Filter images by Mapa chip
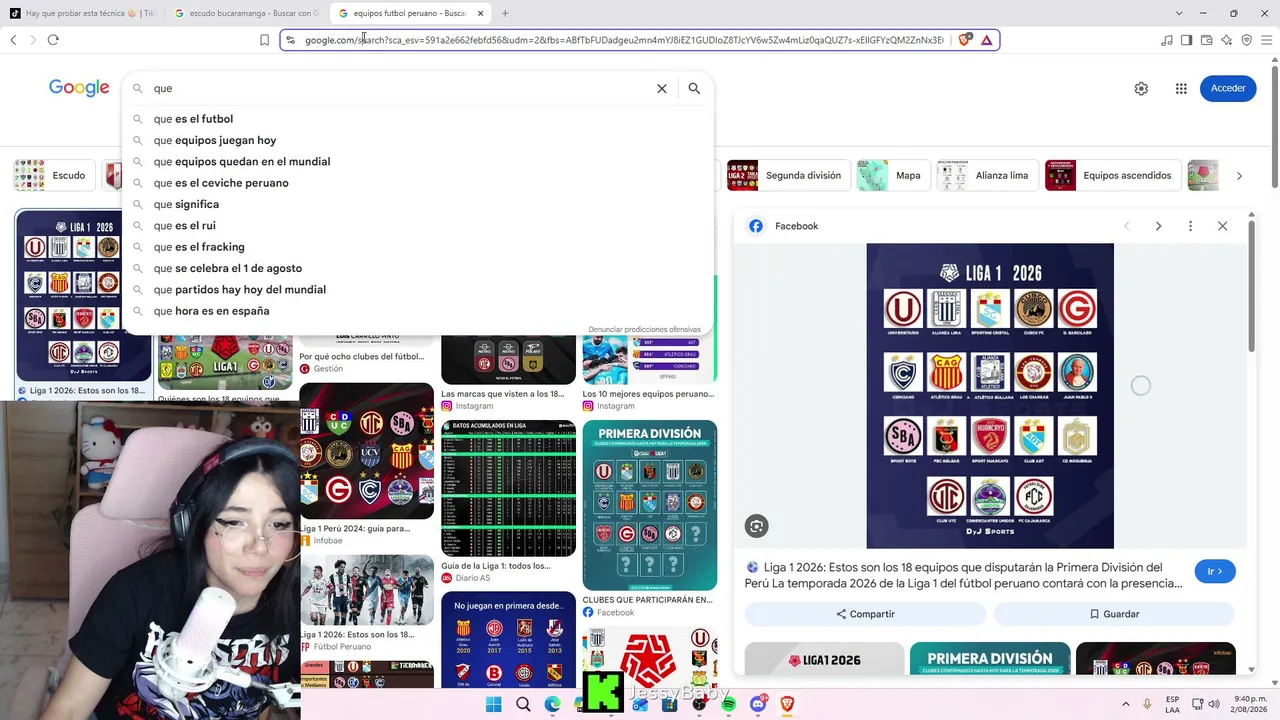This screenshot has width=1280, height=720. (893, 175)
